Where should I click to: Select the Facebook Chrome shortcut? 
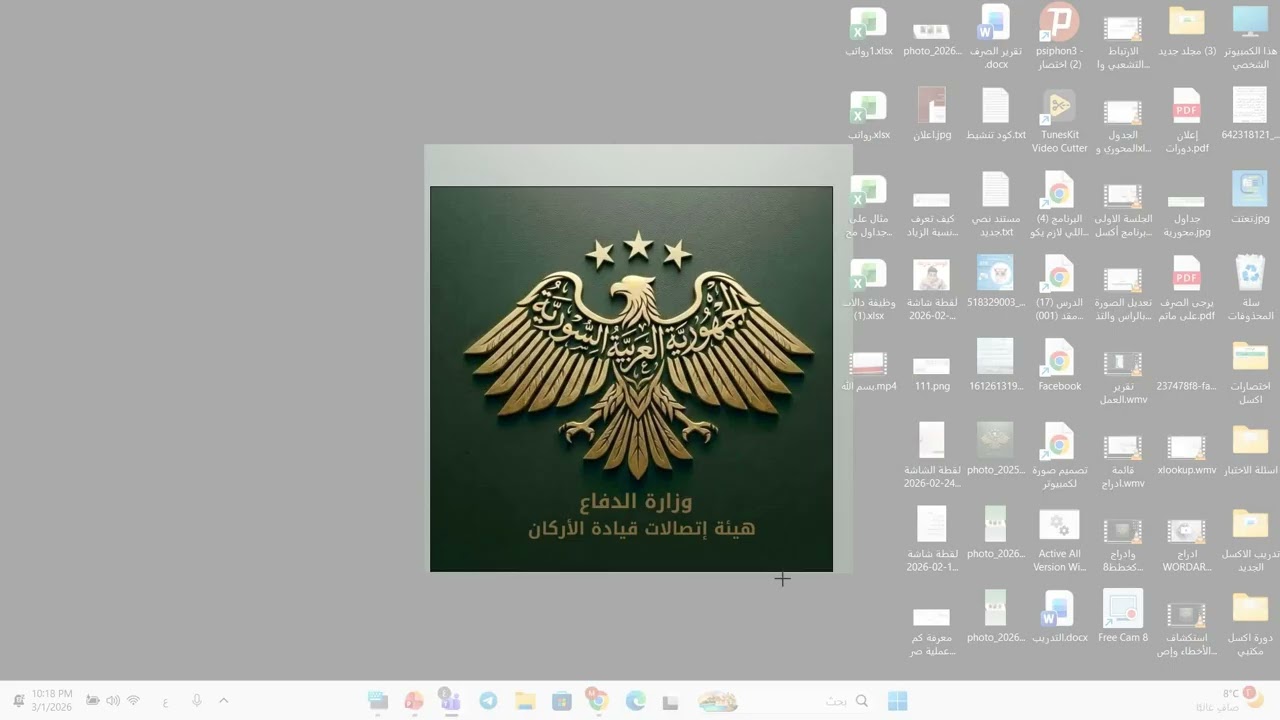[1059, 365]
